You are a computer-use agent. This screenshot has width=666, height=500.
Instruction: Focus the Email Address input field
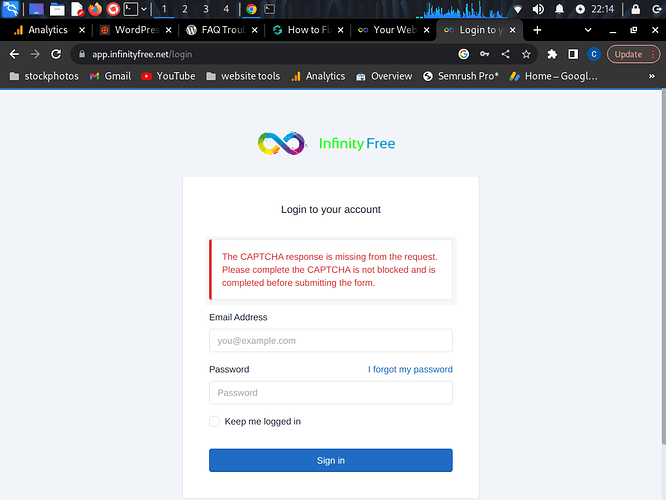[330, 341]
